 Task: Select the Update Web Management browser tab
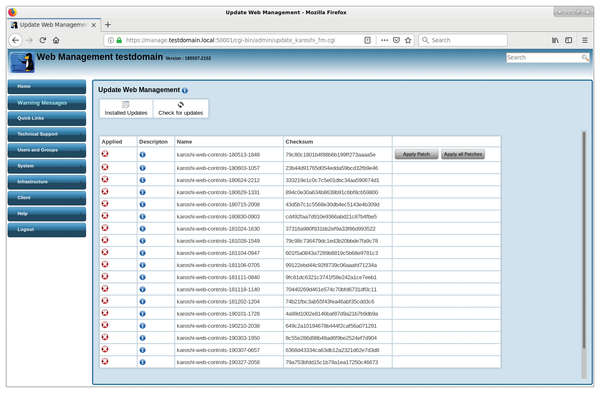(54, 25)
